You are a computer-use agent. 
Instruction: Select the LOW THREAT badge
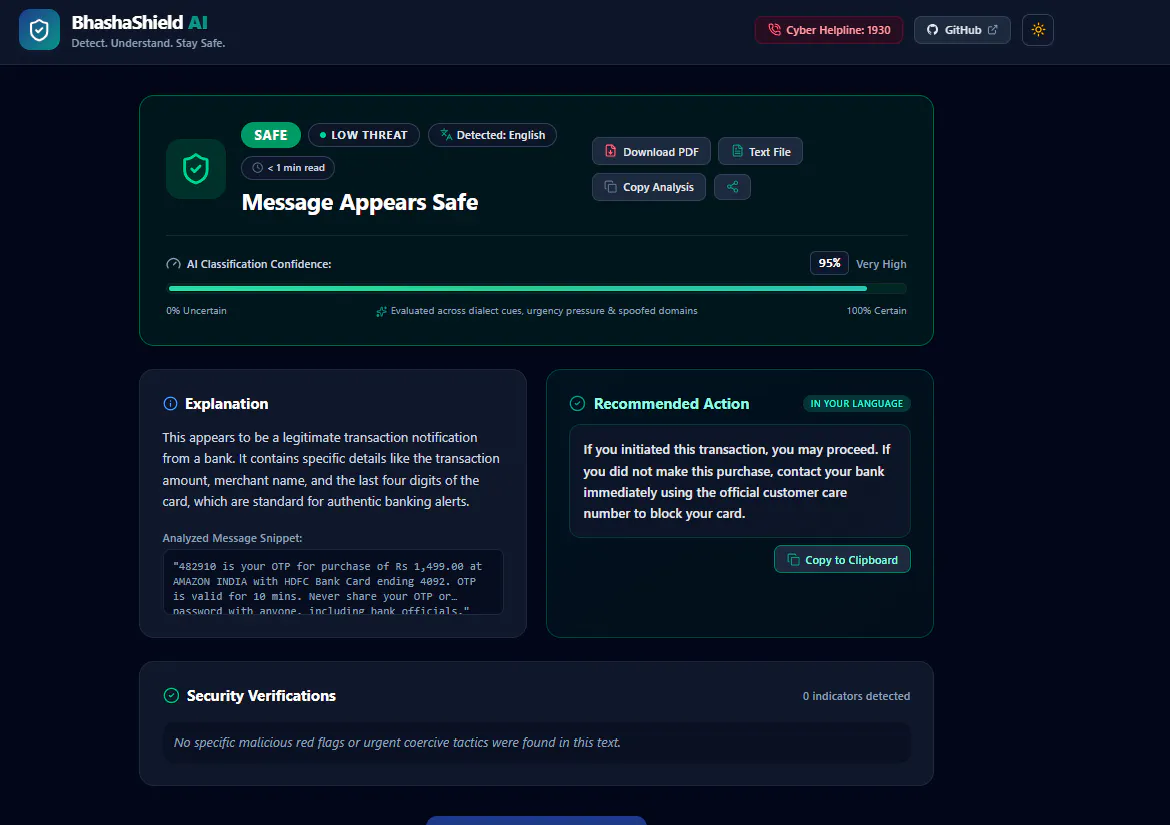point(363,135)
